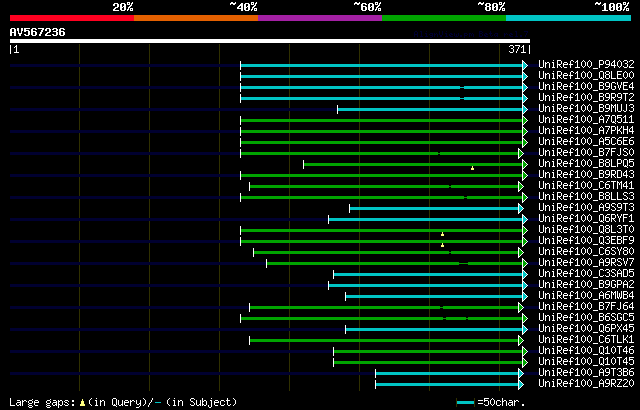640x410 pixels.
Task: Open the UniRef100_B9R9T2 hit label
Action: pos(586,98)
